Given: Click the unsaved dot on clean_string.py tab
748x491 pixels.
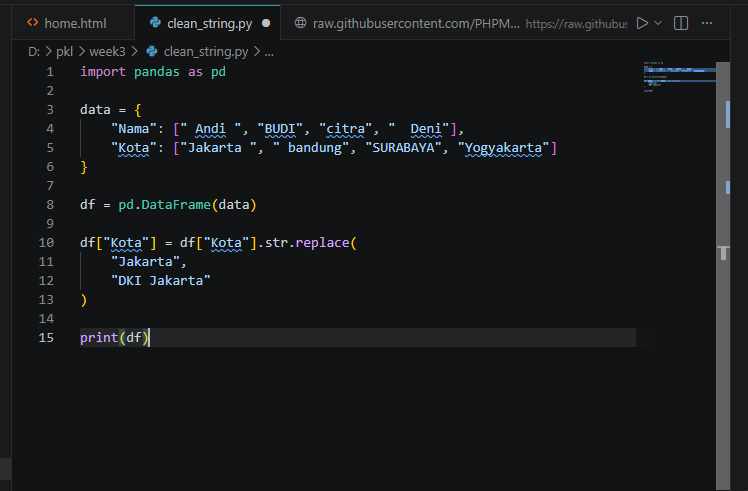Looking at the screenshot, I should (266, 23).
